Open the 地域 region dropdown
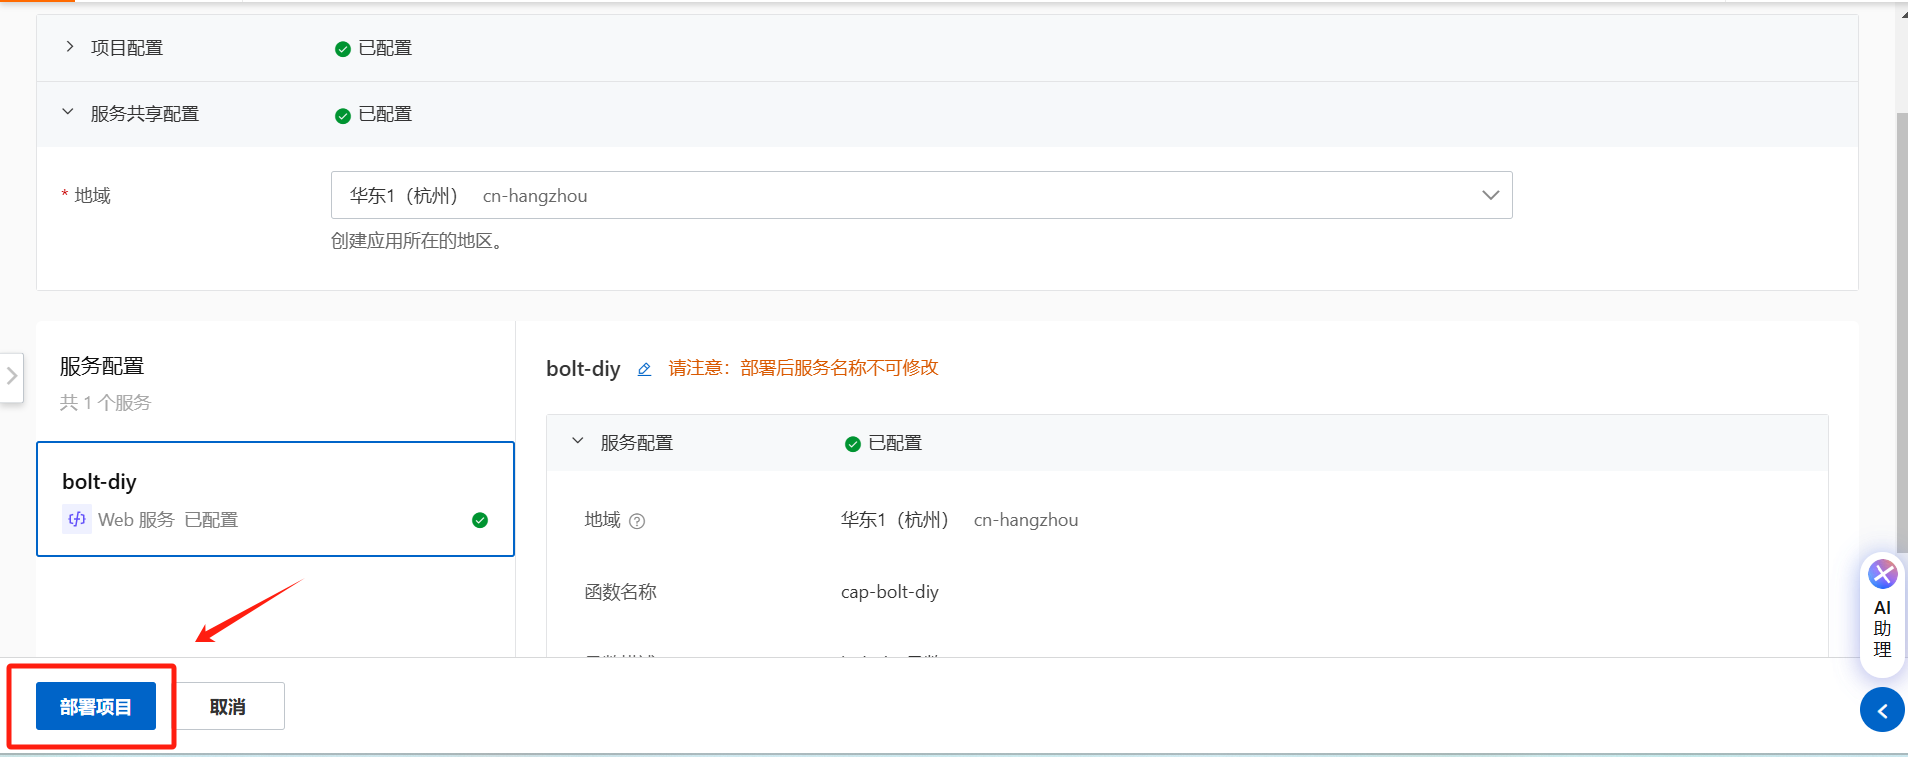 tap(921, 195)
